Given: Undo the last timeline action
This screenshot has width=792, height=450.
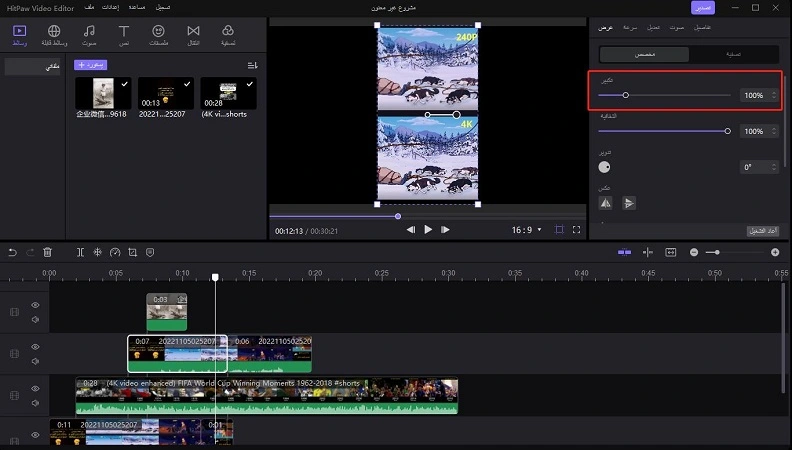Looking at the screenshot, I should click(x=13, y=252).
